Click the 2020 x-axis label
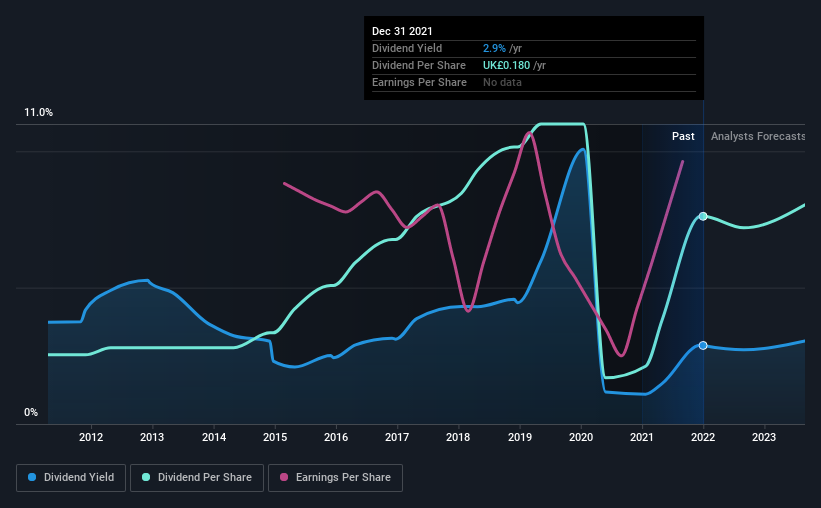The width and height of the screenshot is (821, 508). click(581, 437)
